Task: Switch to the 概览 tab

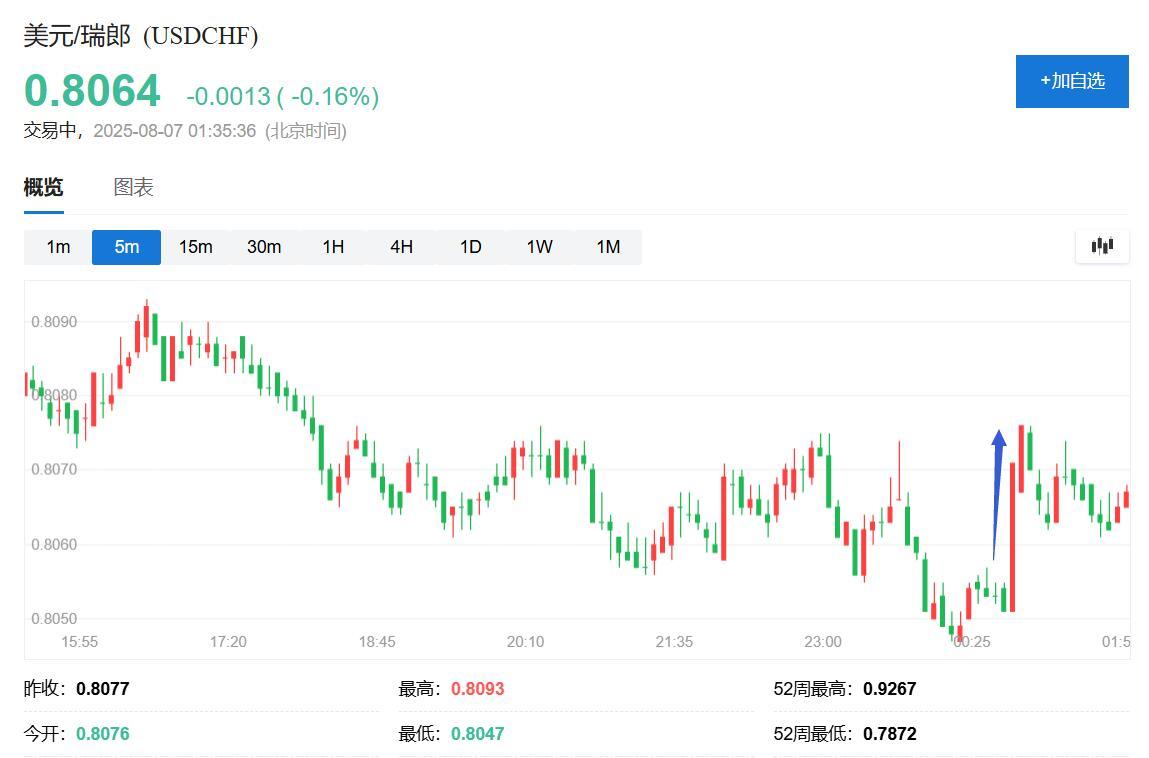Action: pyautogui.click(x=43, y=188)
